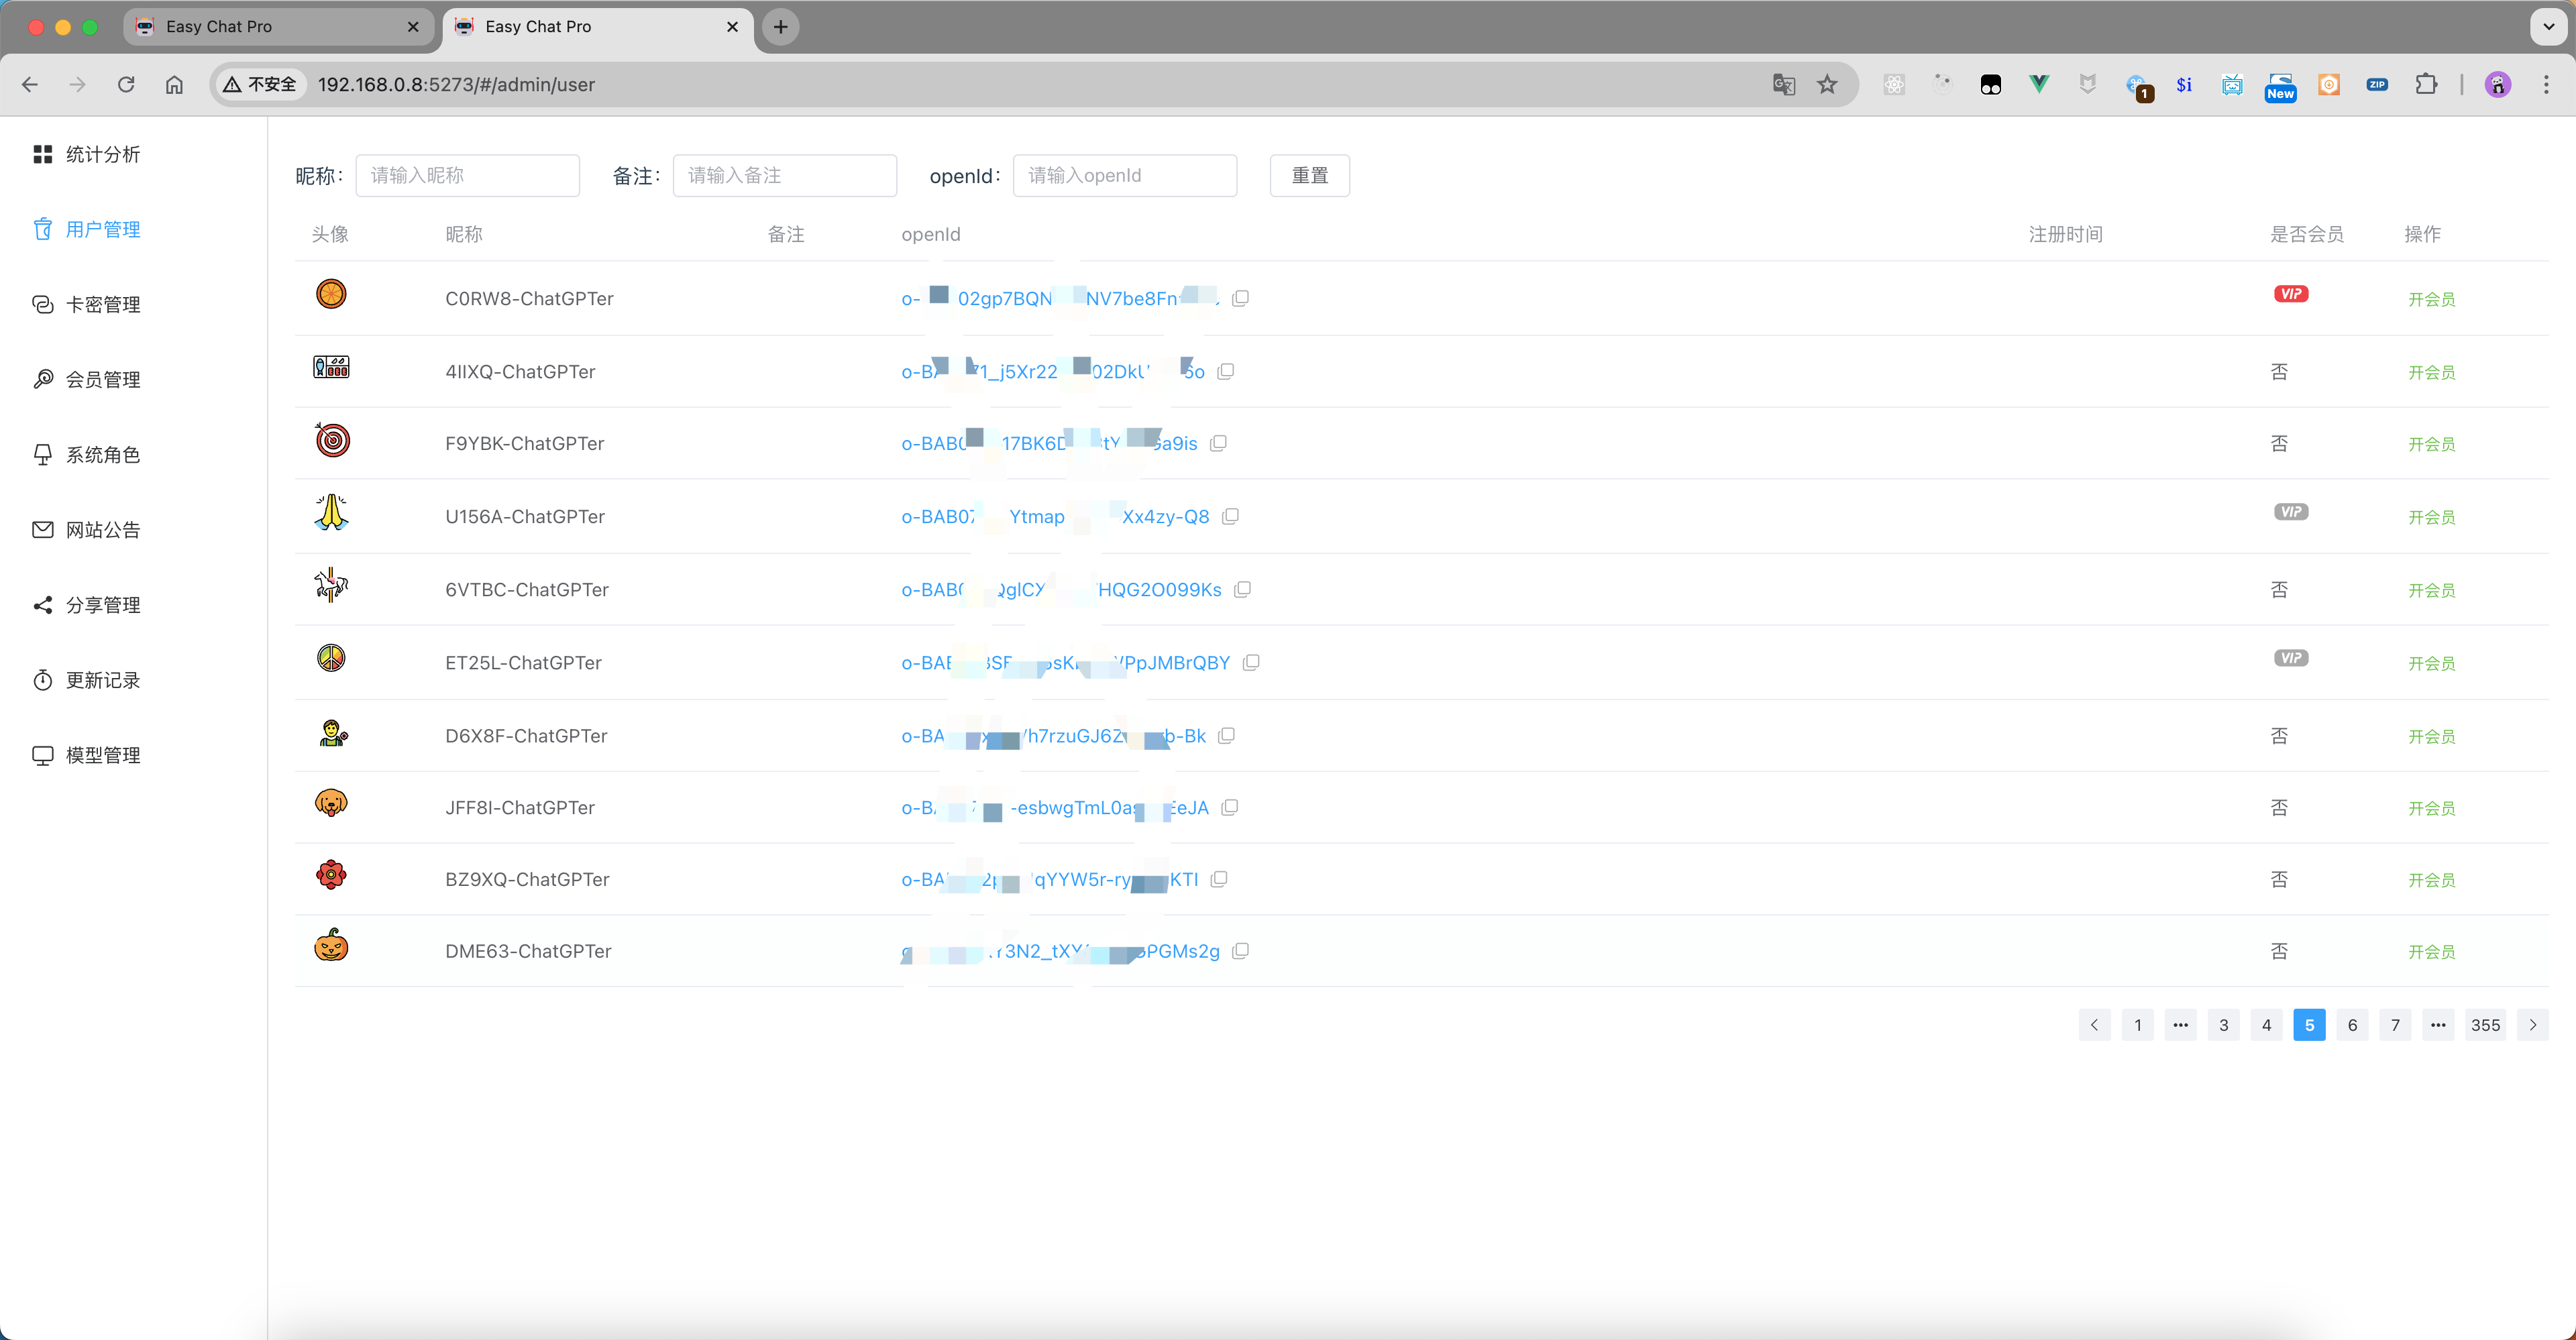Viewport: 2576px width, 1340px height.
Task: Click the browser translate page icon
Action: 1783,85
